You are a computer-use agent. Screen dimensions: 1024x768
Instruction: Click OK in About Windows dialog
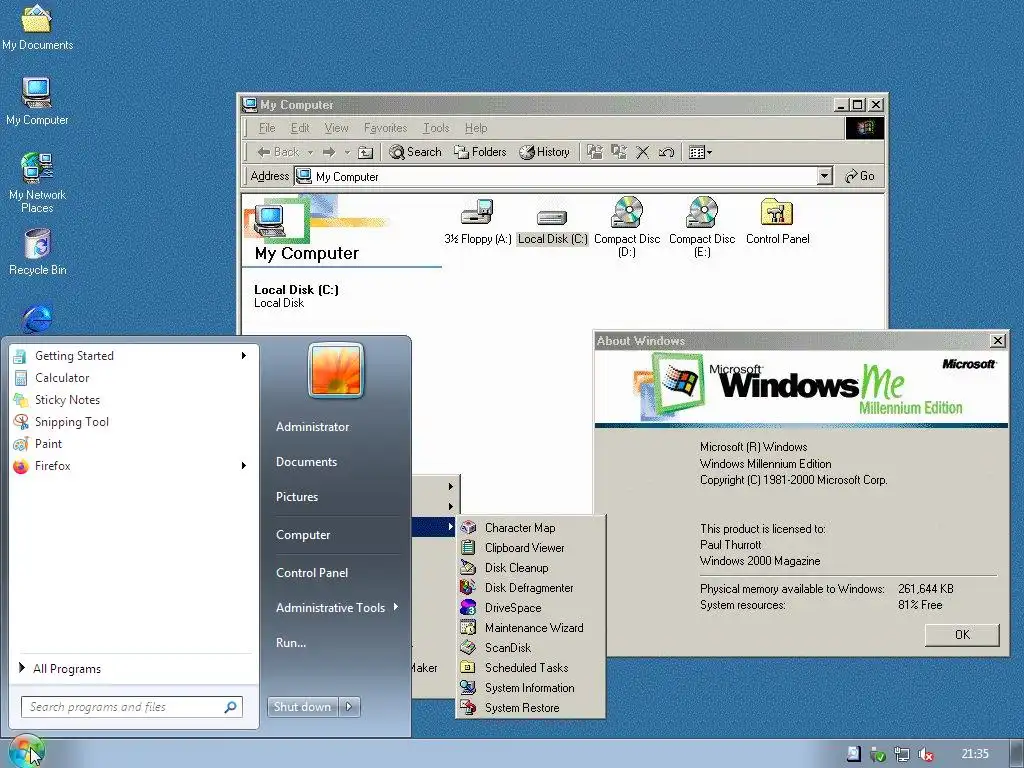coord(962,635)
